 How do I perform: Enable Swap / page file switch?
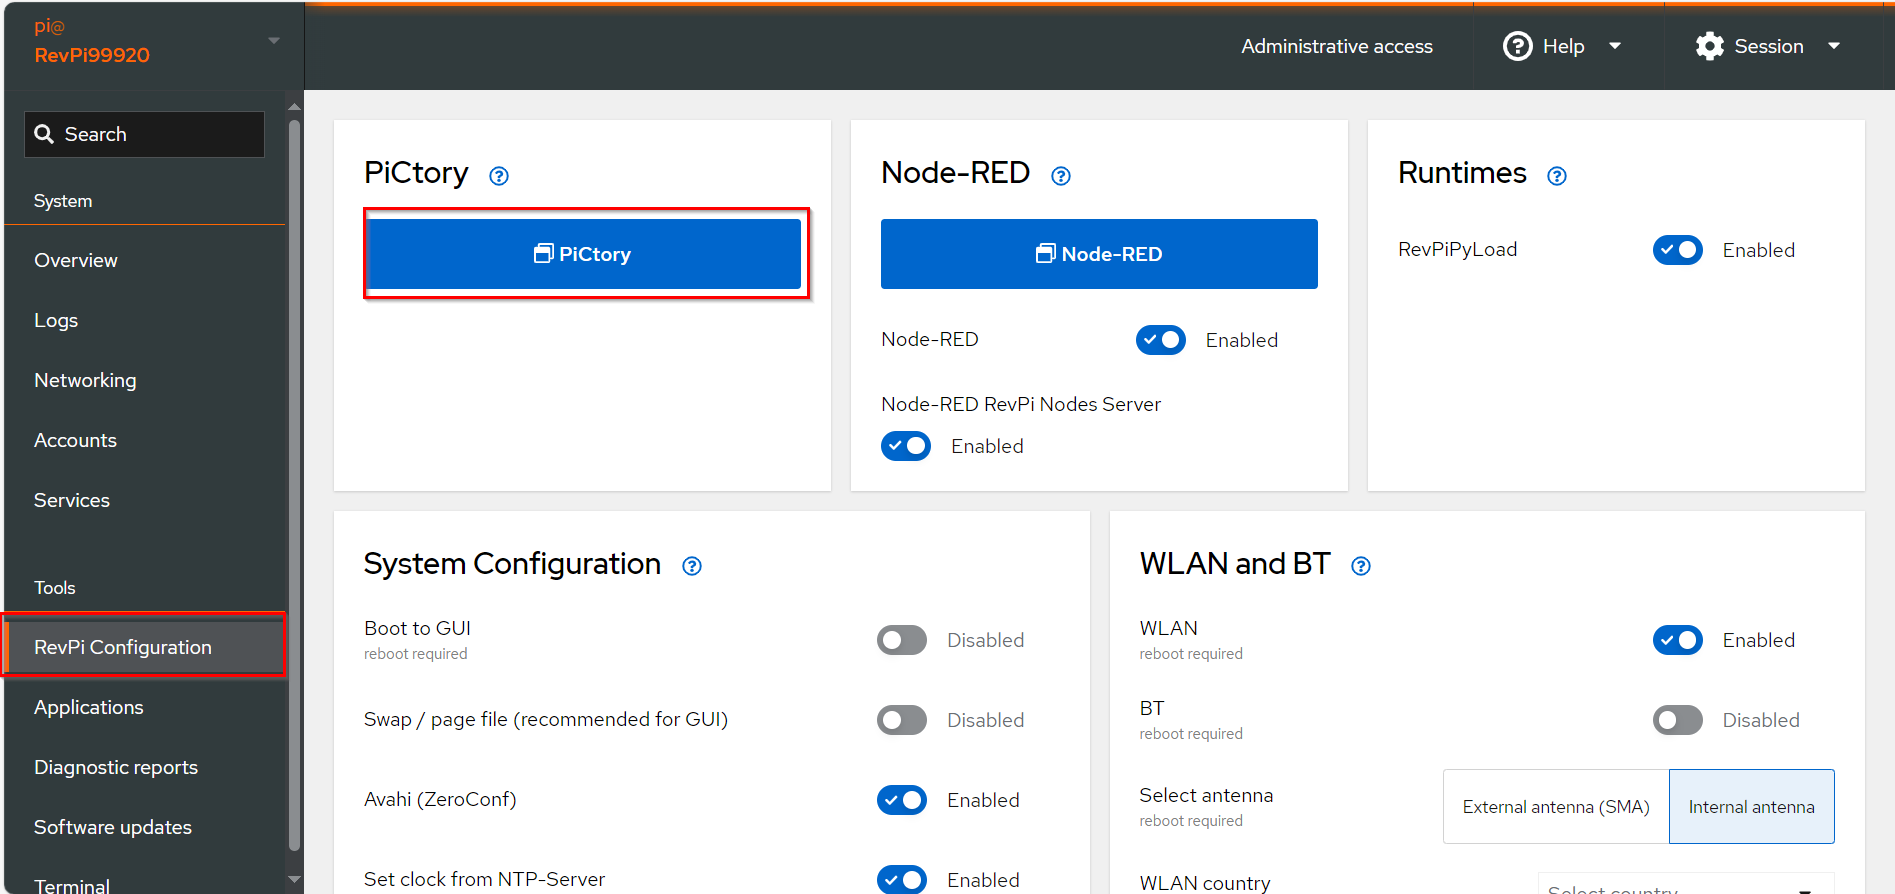pyautogui.click(x=902, y=720)
